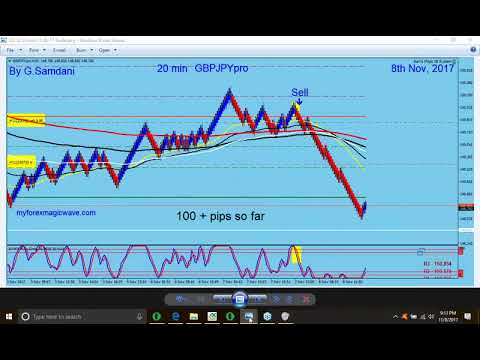480x360 pixels.
Task: Click the actual size button
Action: pyautogui.click(x=200, y=299)
